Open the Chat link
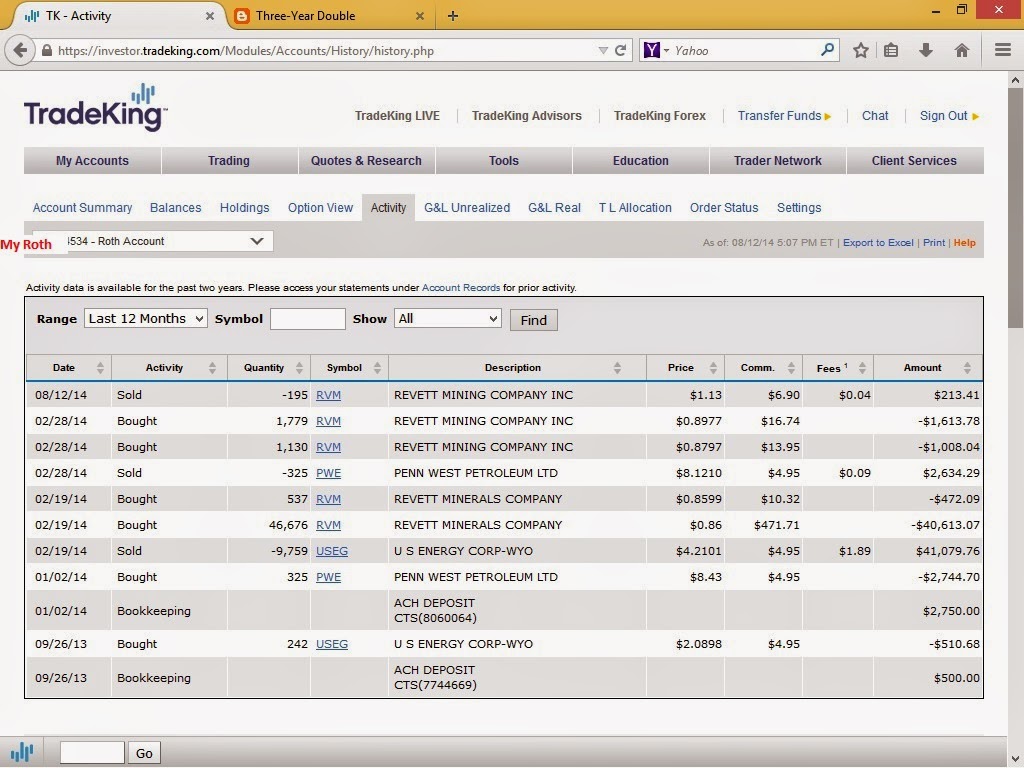 874,116
